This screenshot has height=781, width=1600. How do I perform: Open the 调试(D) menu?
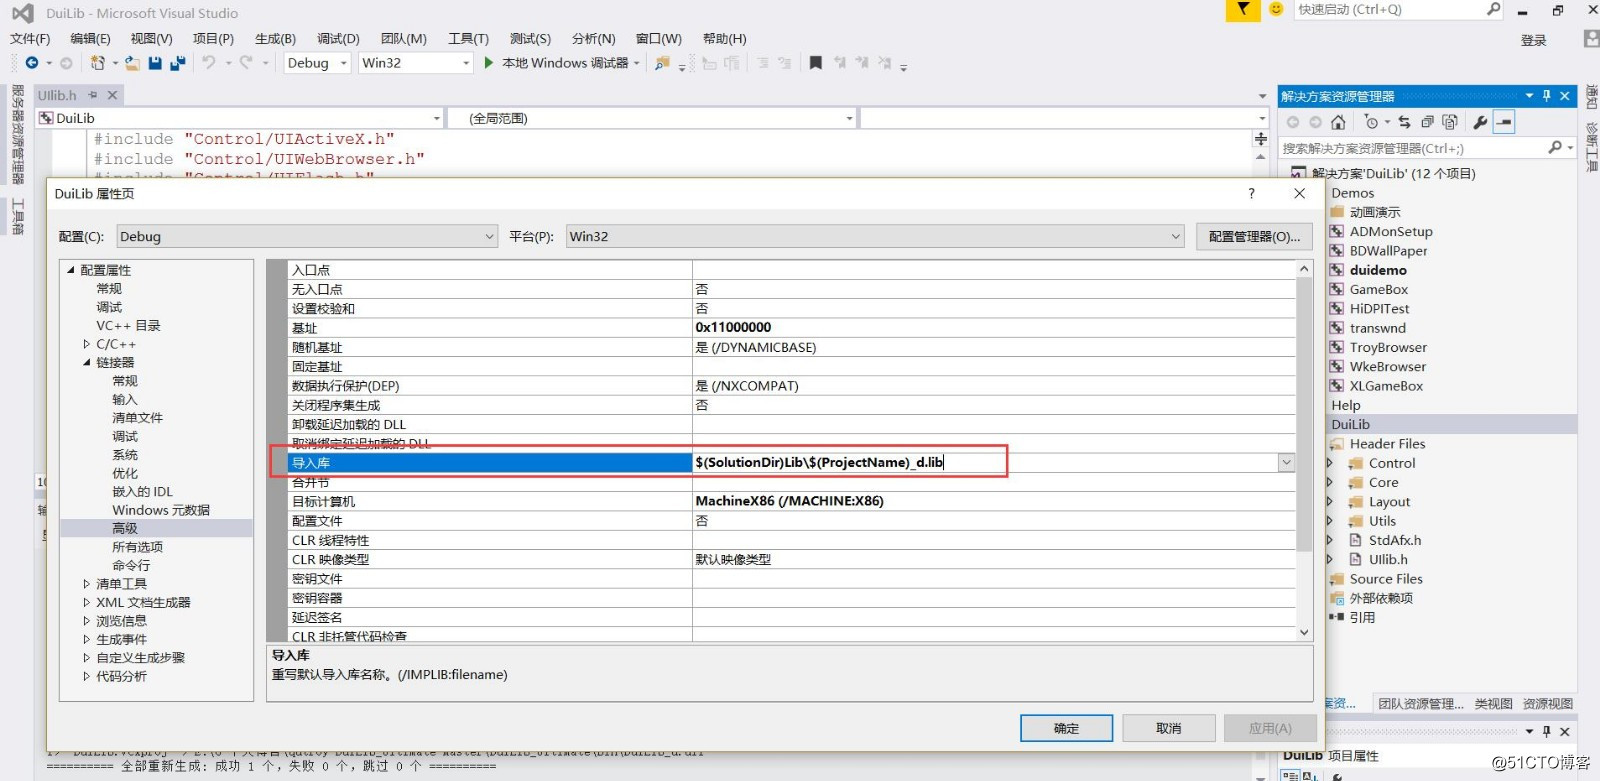(x=338, y=38)
